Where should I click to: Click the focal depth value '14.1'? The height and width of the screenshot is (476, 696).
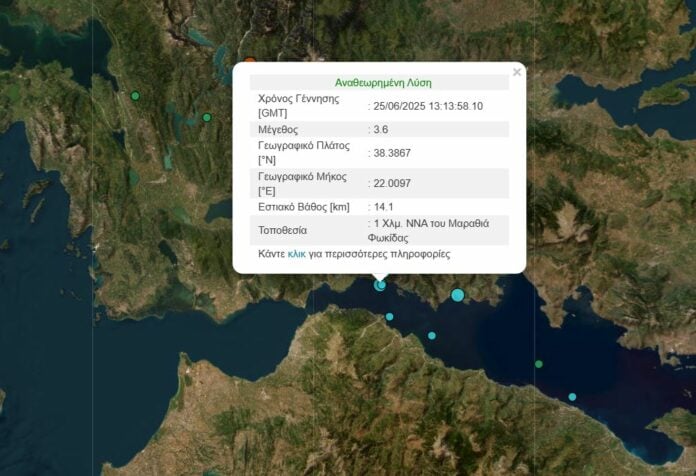coord(384,207)
